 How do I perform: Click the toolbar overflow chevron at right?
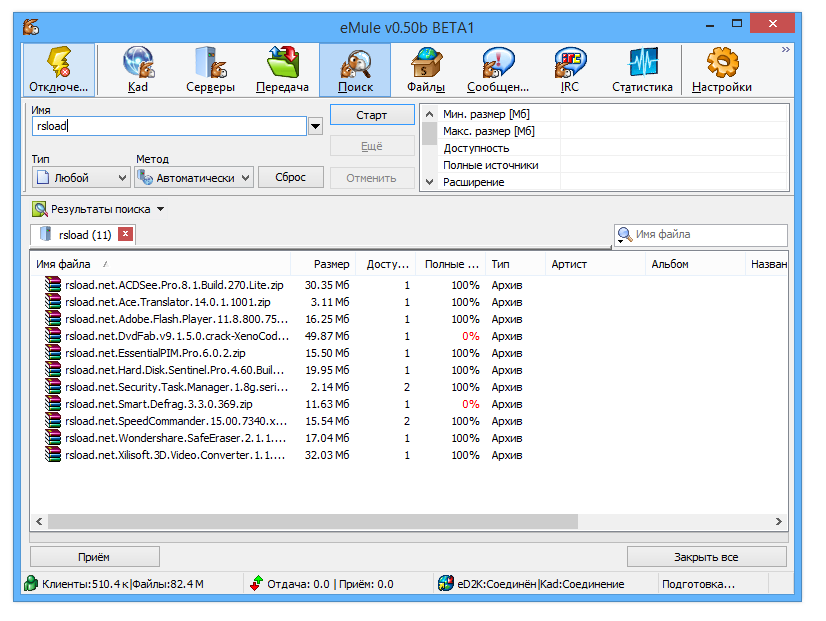785,50
